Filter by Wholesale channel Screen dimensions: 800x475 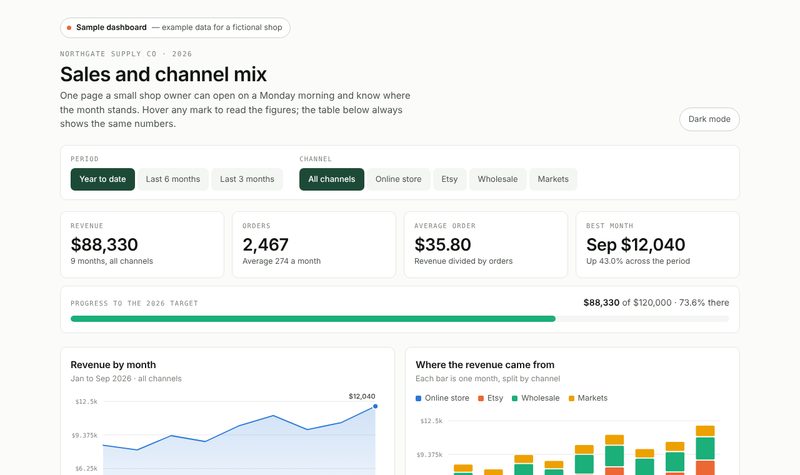coord(497,179)
